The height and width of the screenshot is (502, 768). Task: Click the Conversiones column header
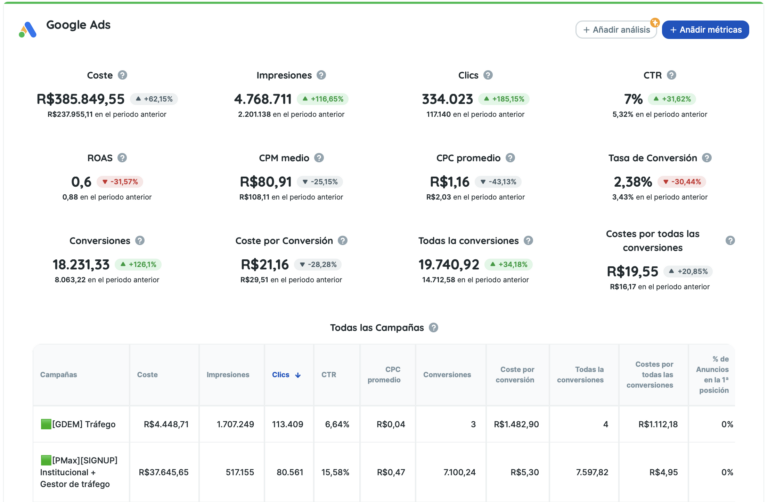[447, 375]
